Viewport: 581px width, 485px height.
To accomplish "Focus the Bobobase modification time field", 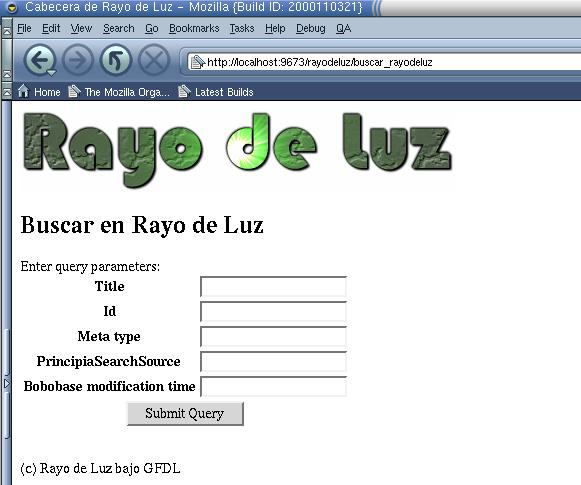I will 273,386.
